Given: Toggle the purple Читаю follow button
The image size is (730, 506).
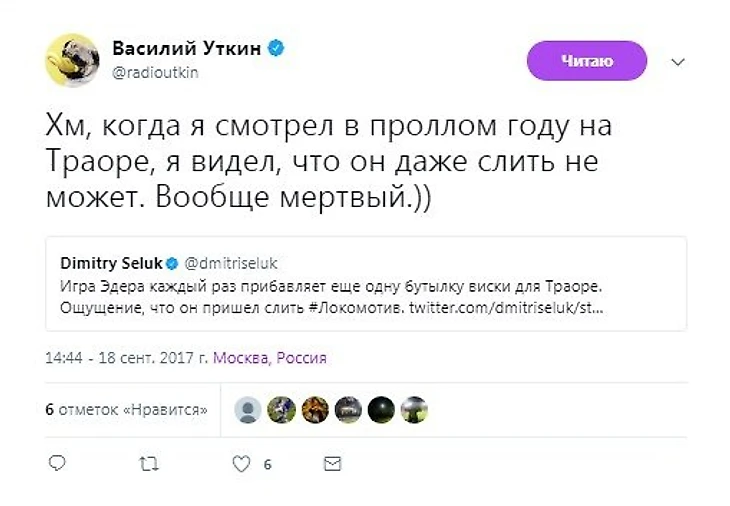Looking at the screenshot, I should point(587,62).
